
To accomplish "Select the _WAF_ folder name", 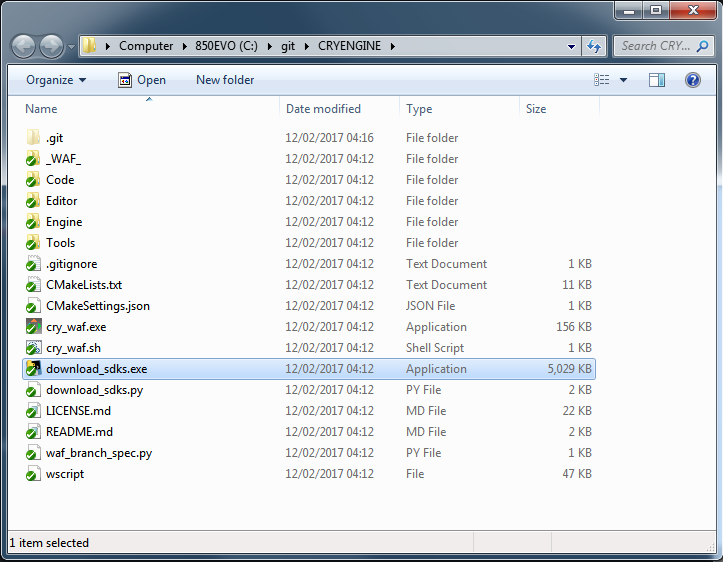I will (63, 159).
